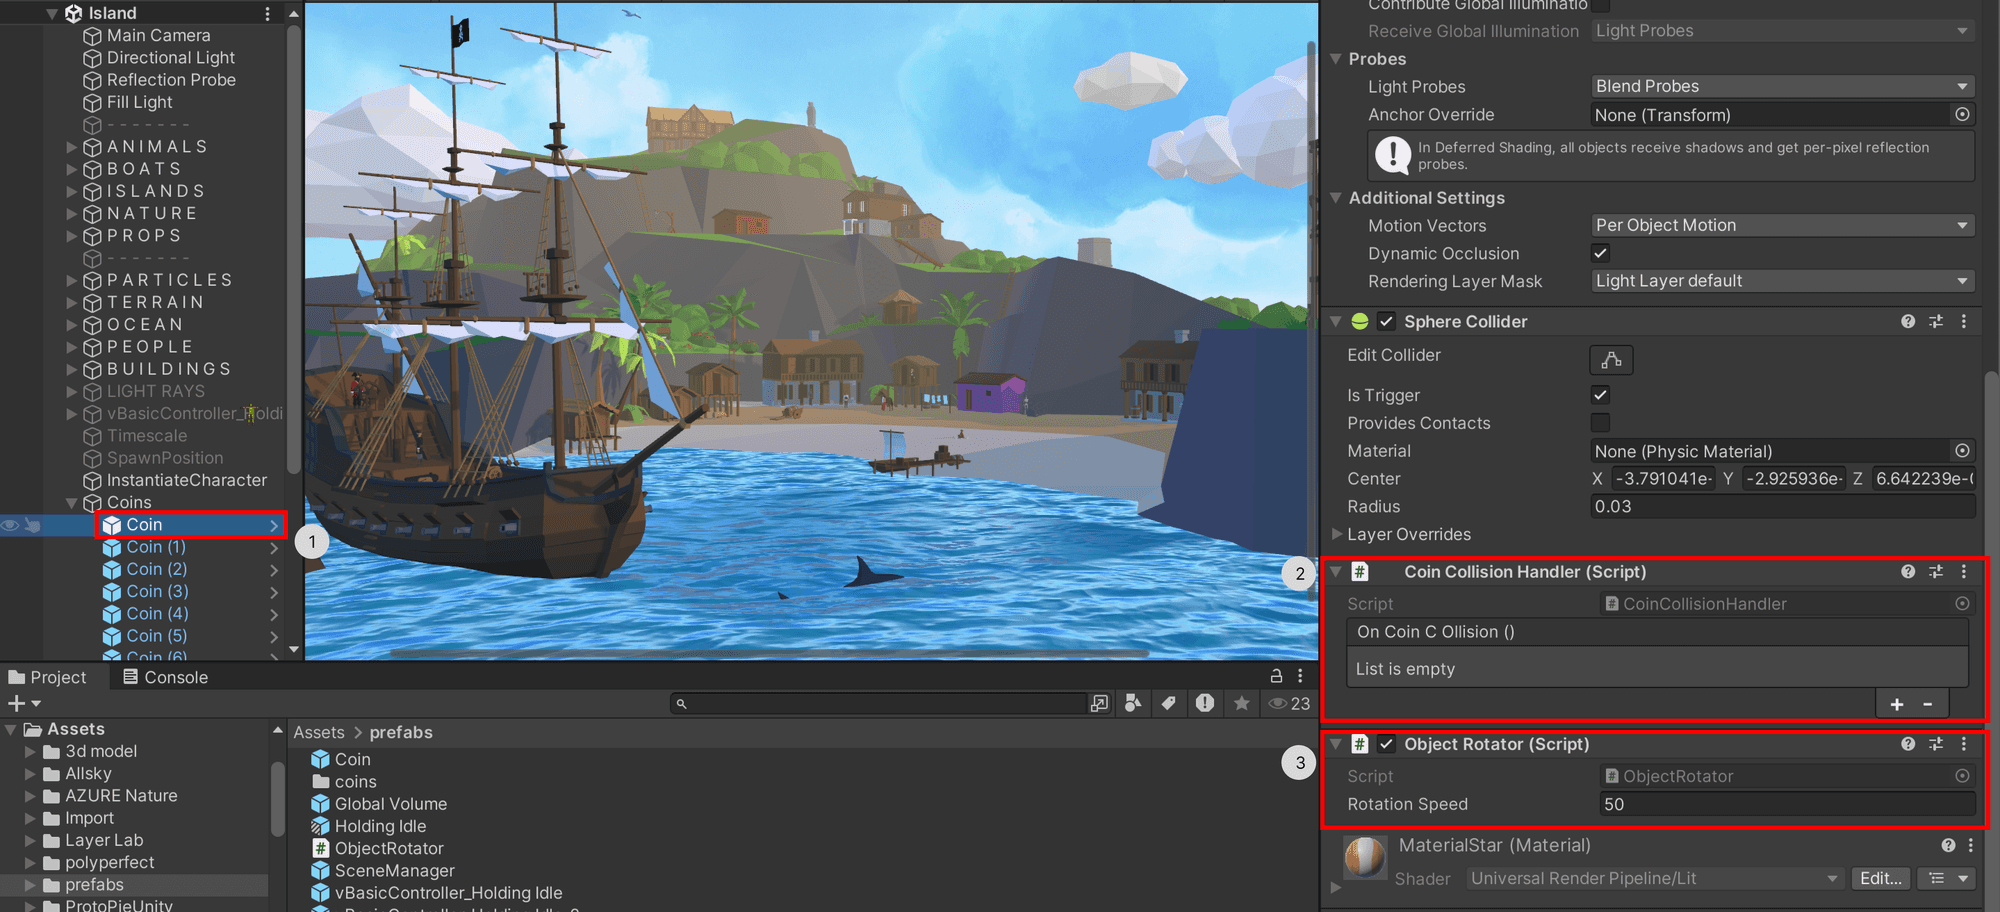Image resolution: width=2000 pixels, height=912 pixels.
Task: Open project panel kebab menu
Action: [x=1300, y=676]
